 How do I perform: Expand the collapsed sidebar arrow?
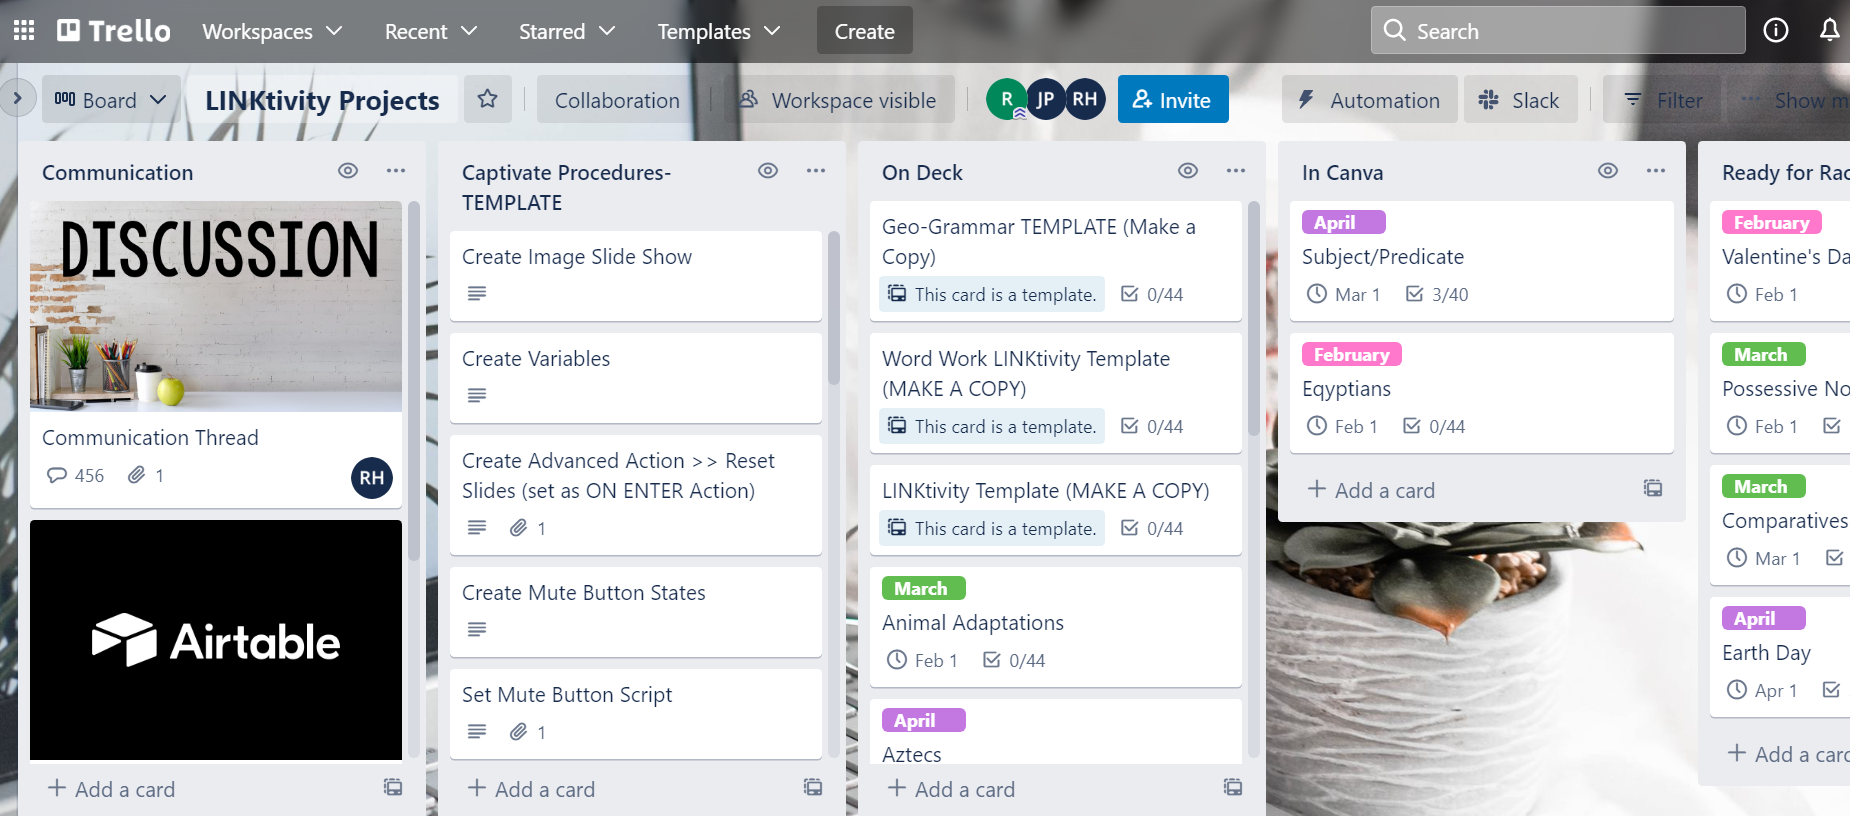pyautogui.click(x=17, y=99)
